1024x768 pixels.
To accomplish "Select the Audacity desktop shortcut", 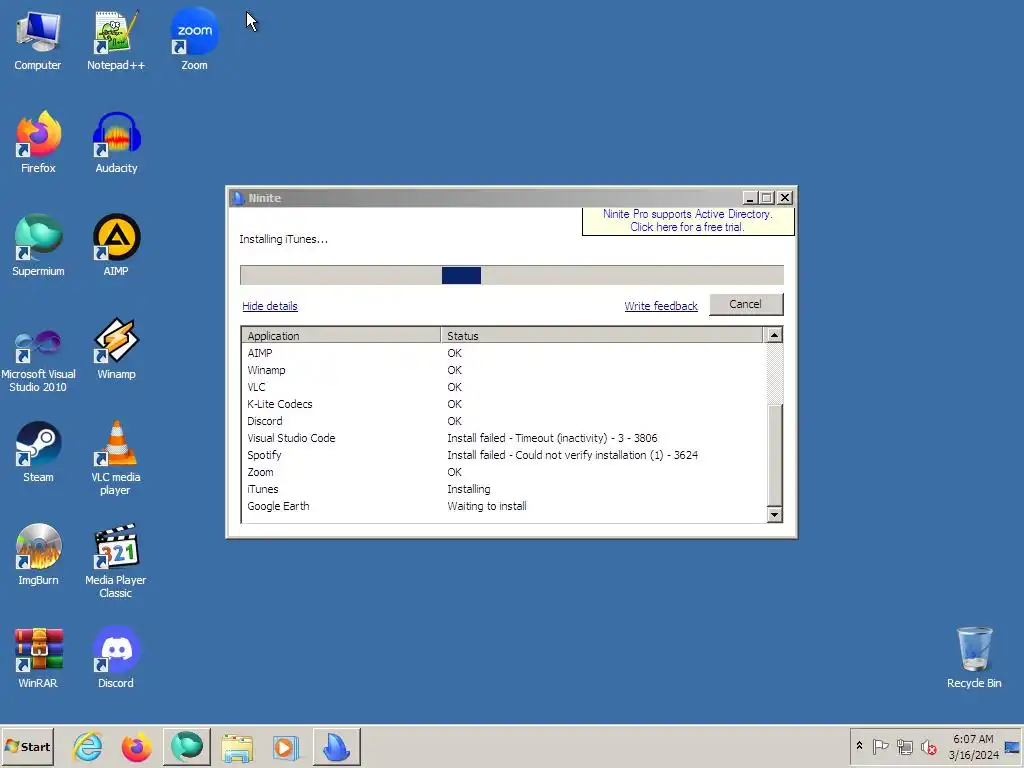I will (116, 143).
